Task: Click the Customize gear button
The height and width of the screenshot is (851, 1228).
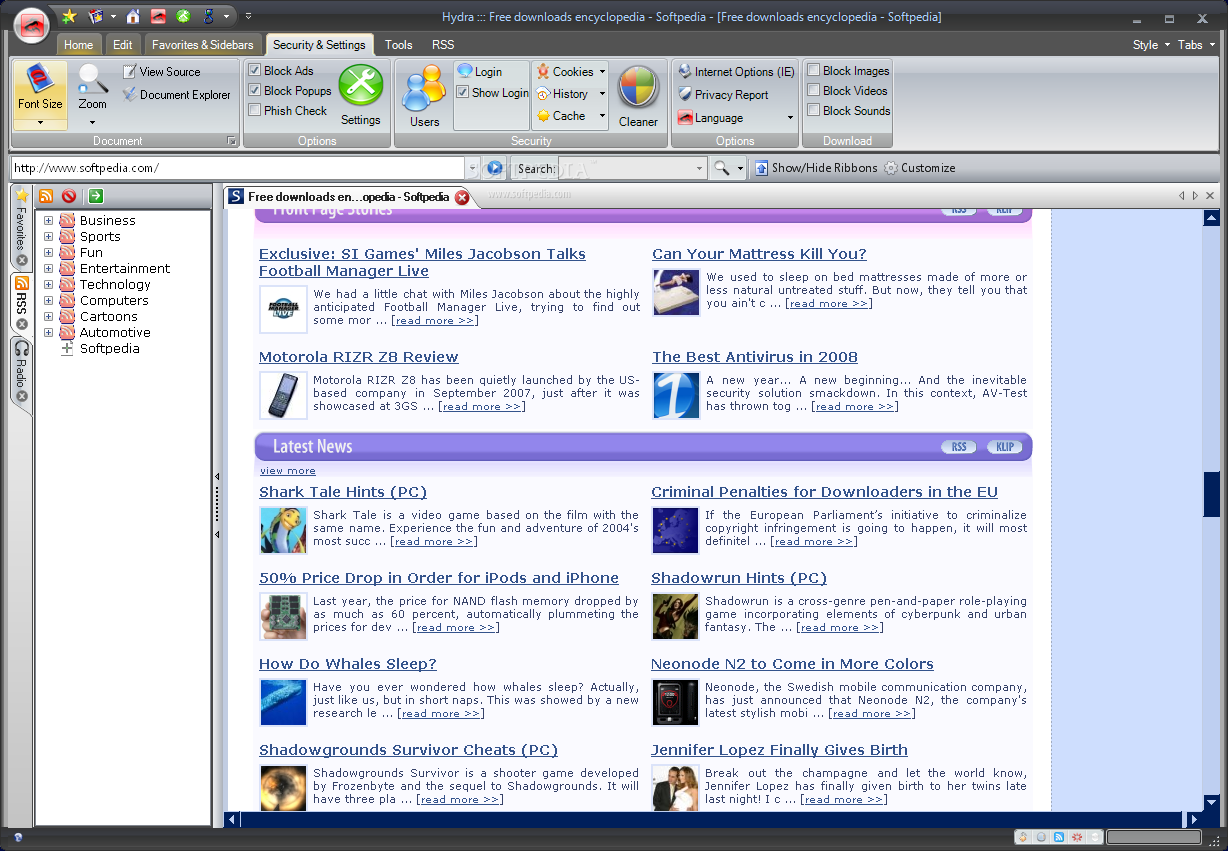Action: pos(919,168)
